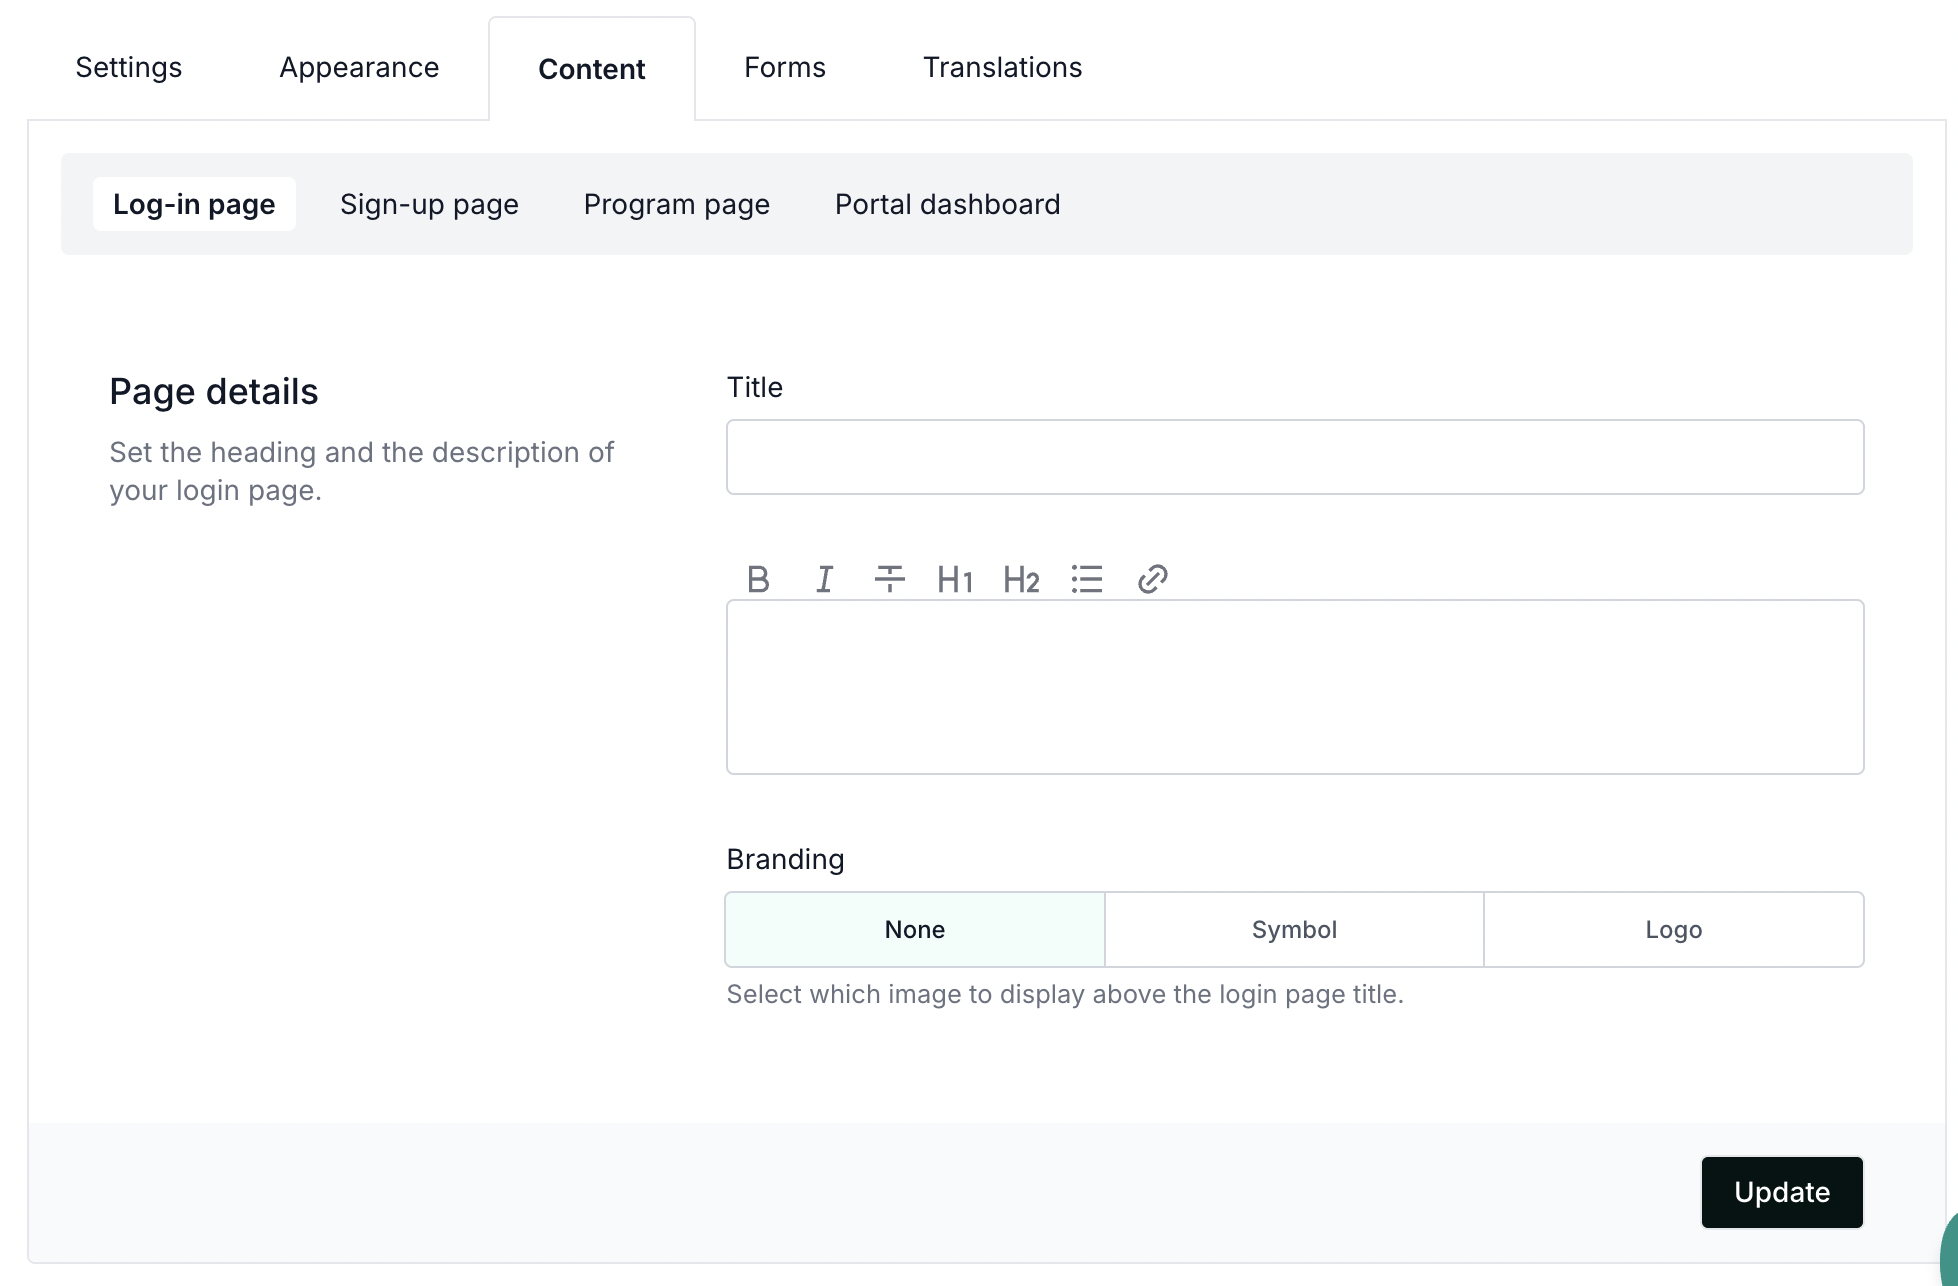Select the Portal dashboard section
This screenshot has width=1958, height=1286.
coord(947,204)
